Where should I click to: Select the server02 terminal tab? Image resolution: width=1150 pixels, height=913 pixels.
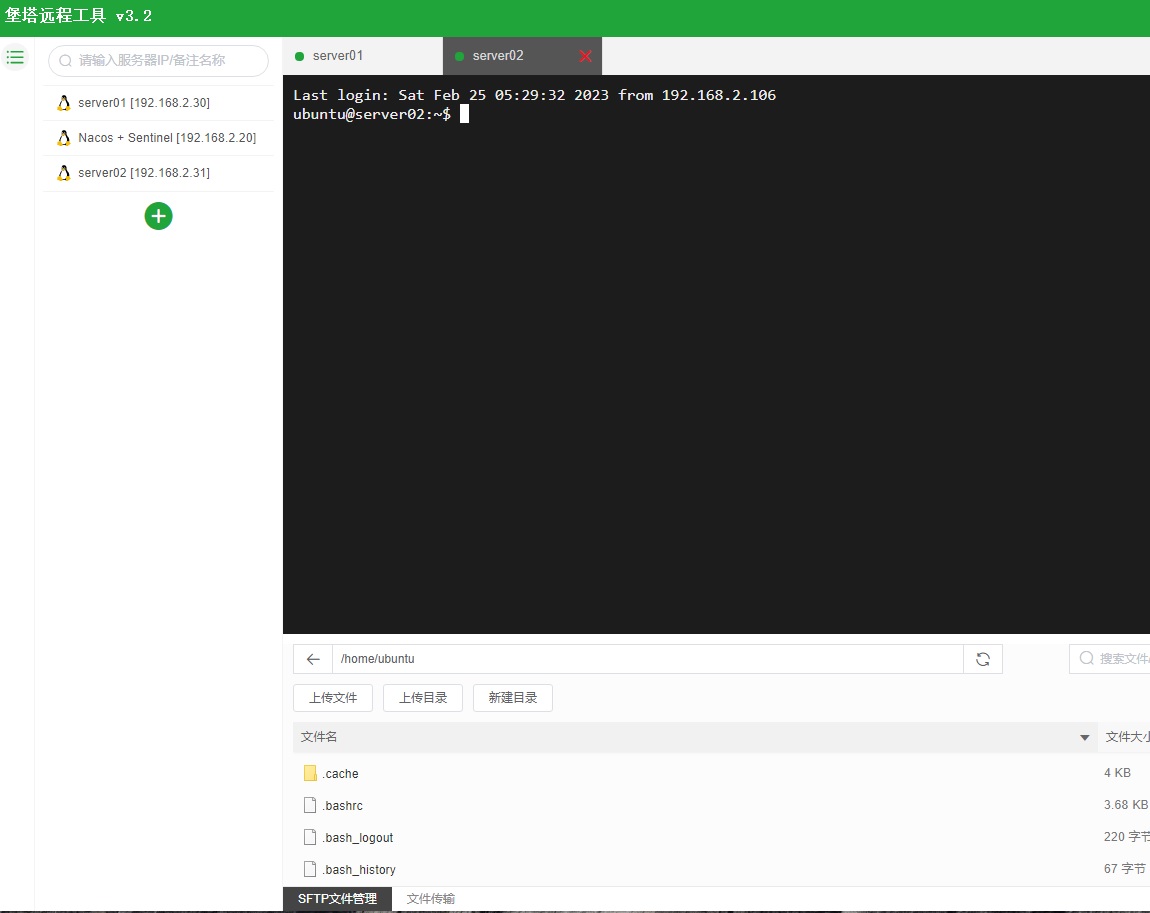[x=498, y=56]
